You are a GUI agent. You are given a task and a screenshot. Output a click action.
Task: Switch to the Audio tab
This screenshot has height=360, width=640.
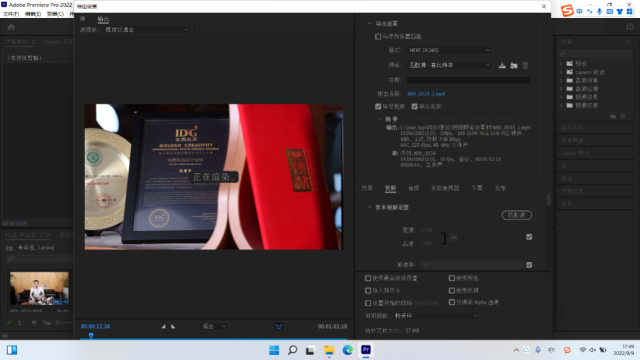(413, 188)
